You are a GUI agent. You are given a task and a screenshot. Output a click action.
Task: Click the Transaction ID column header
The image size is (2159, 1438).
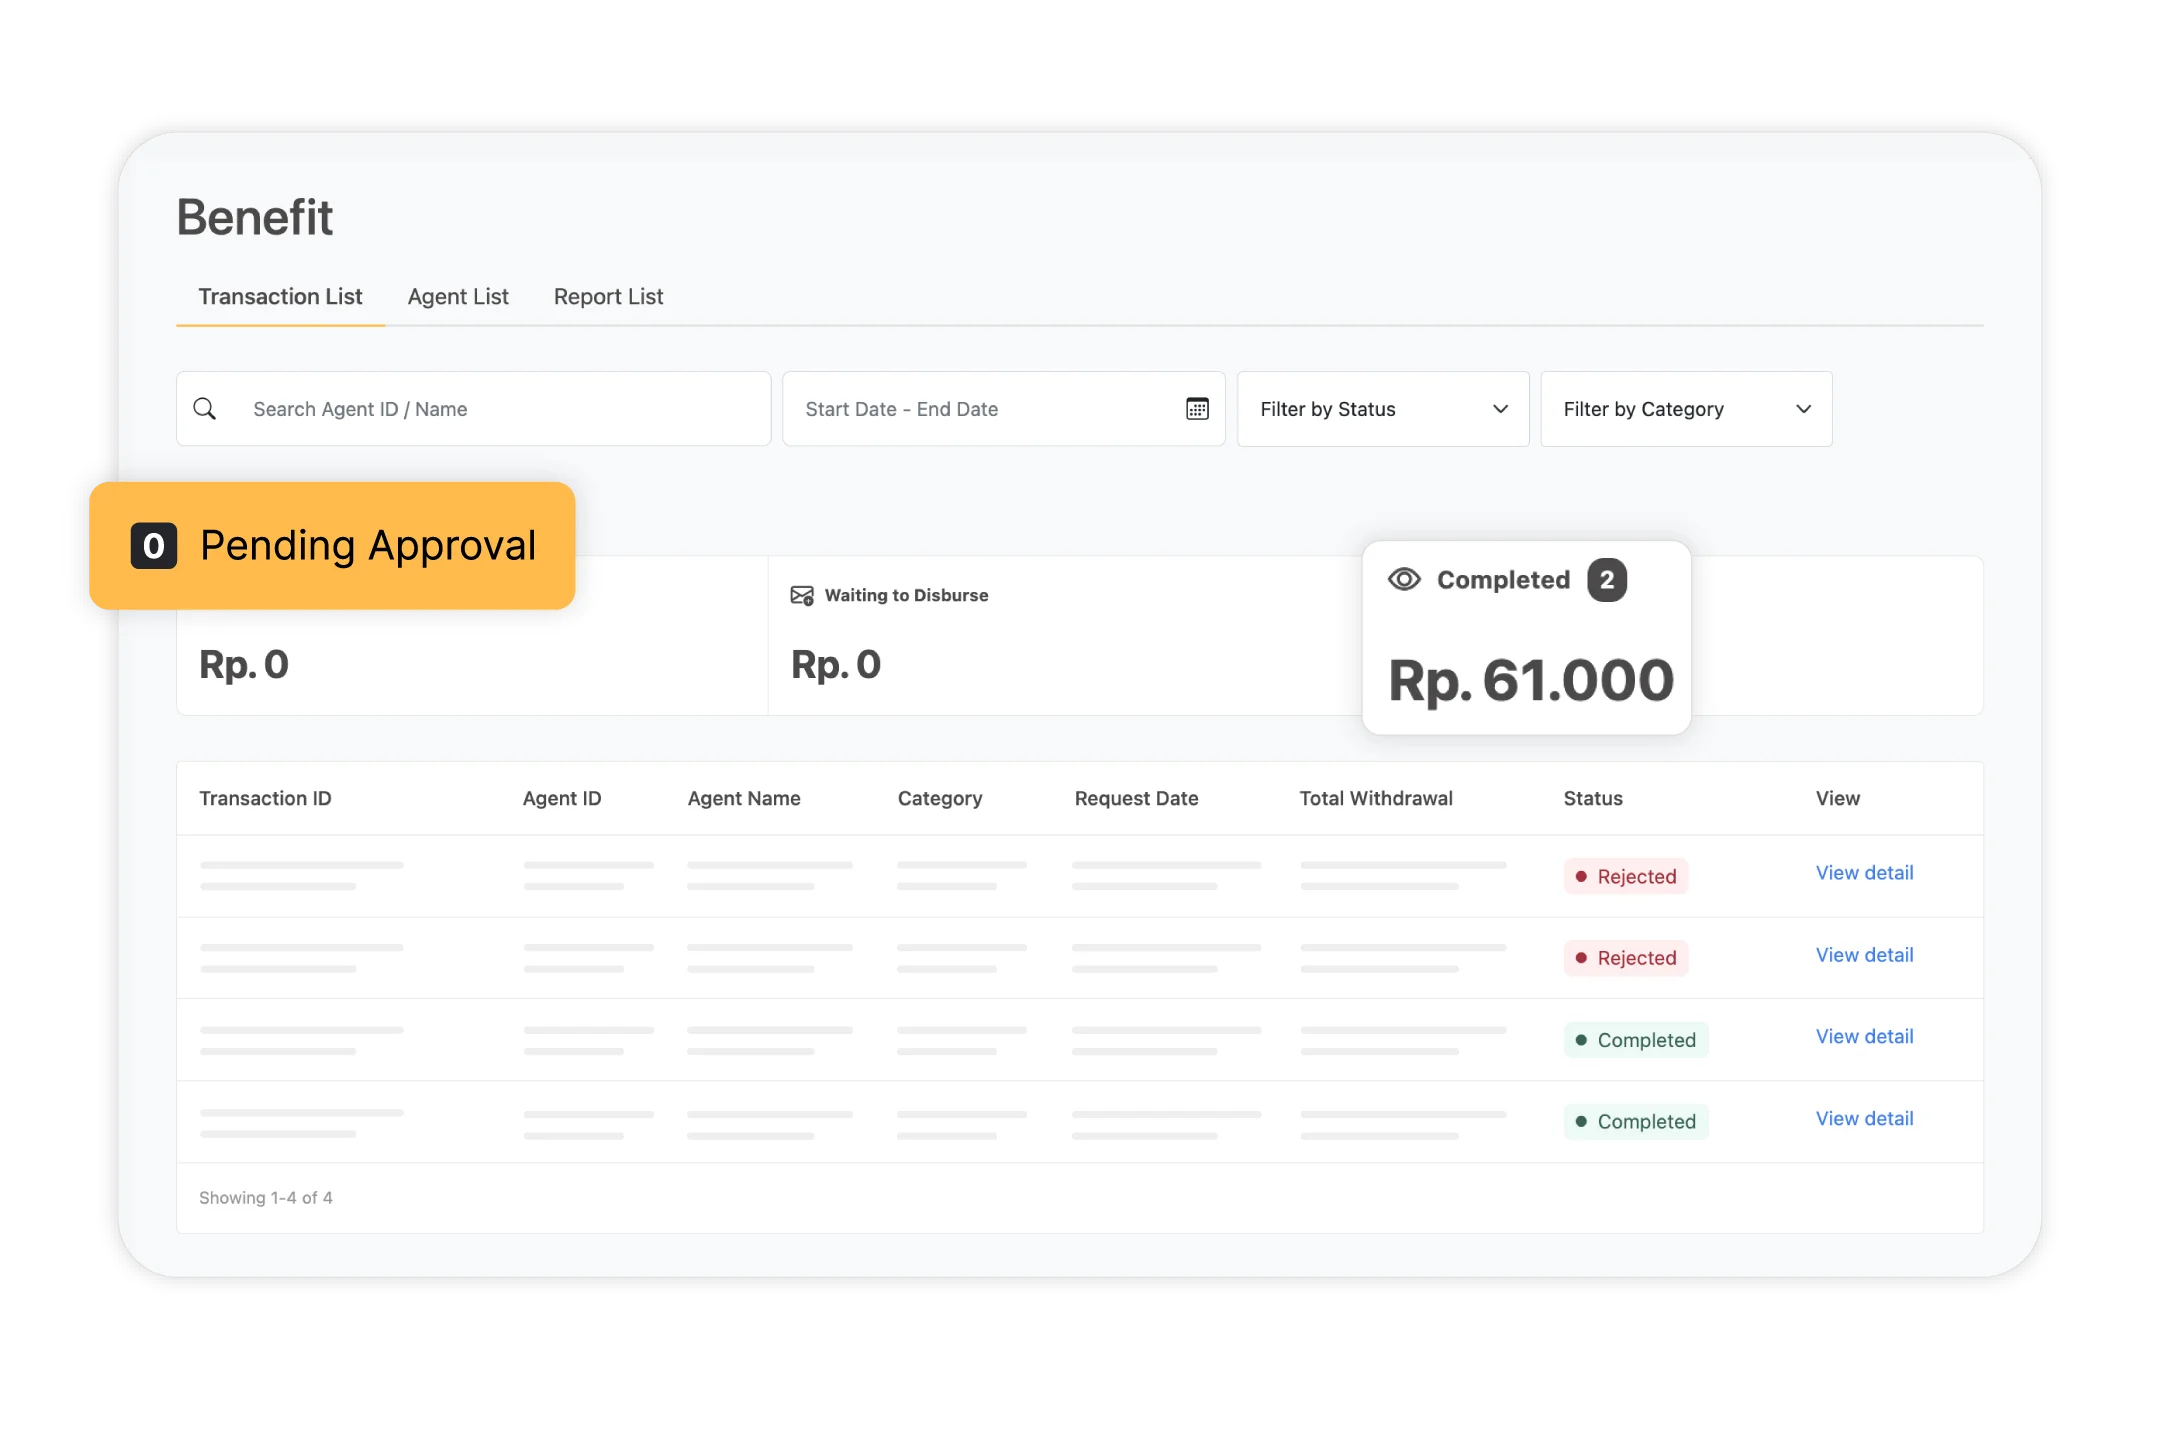[265, 798]
